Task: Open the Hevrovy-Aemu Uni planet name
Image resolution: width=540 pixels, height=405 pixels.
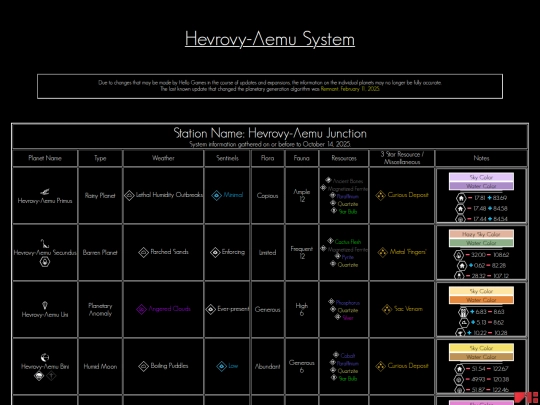Action: click(x=45, y=315)
